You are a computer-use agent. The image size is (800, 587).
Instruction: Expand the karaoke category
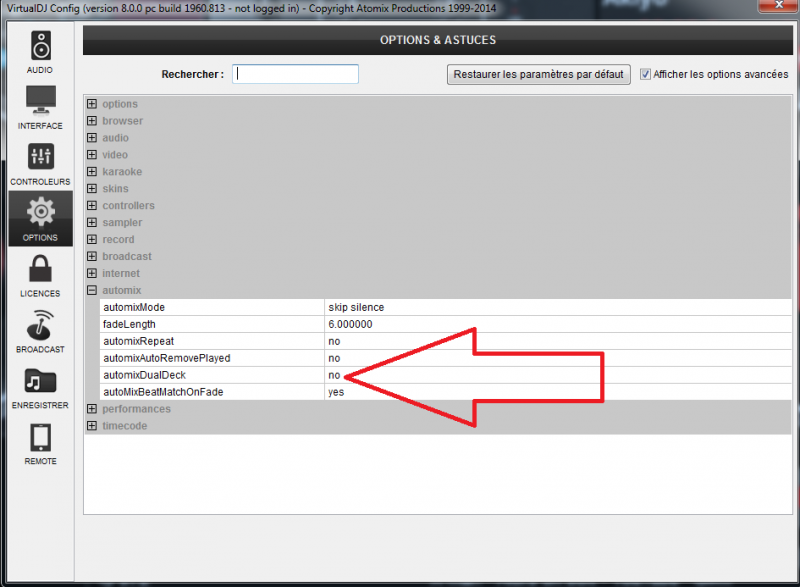92,171
